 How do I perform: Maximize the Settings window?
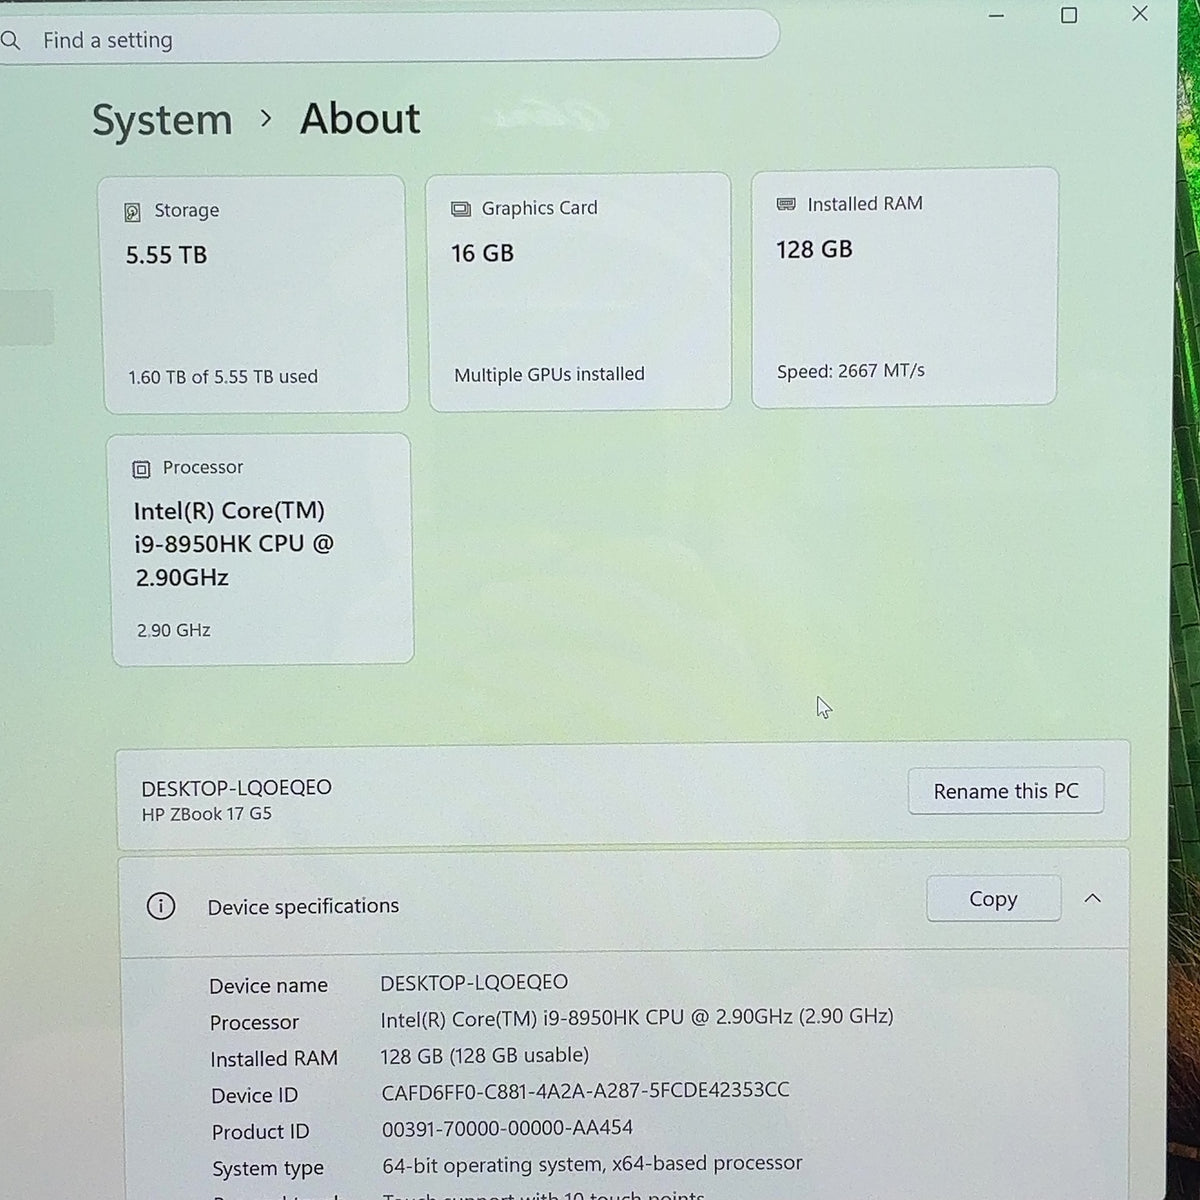(x=1069, y=15)
